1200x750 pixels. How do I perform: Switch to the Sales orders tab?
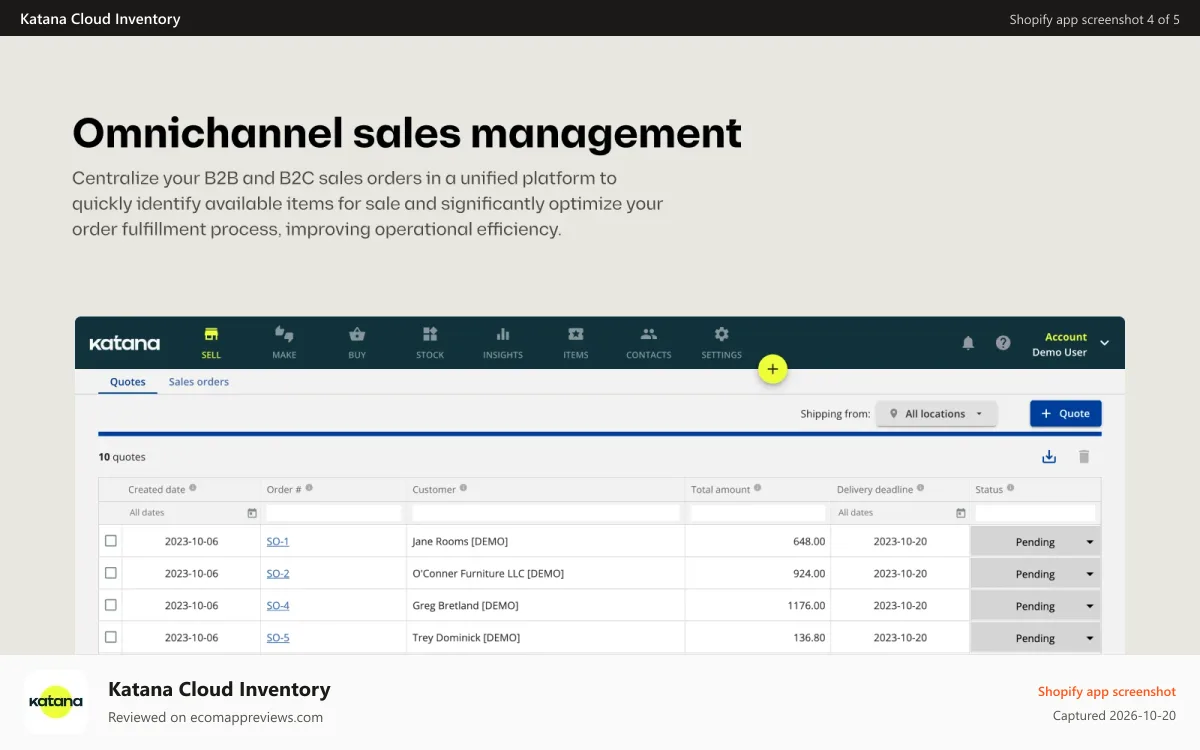pos(199,382)
